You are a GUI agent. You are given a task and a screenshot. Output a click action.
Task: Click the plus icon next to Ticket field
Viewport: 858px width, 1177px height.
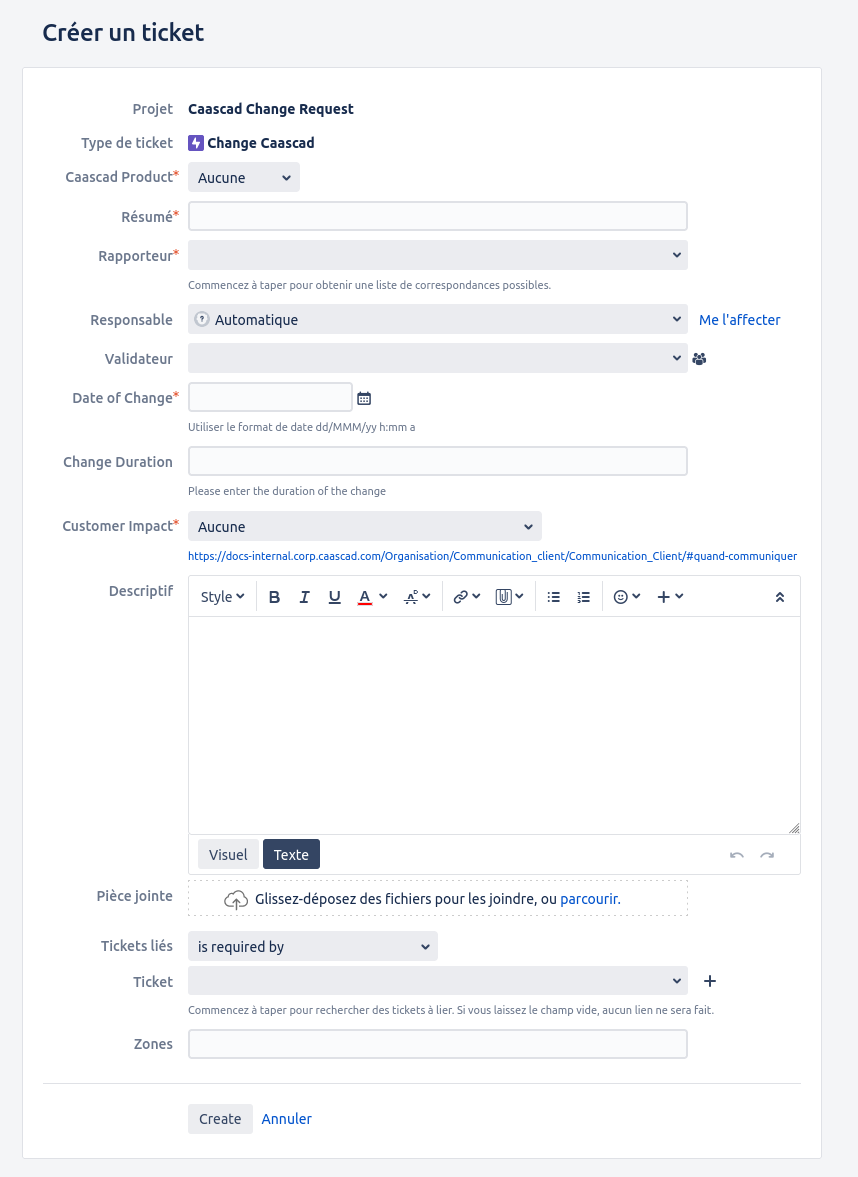[709, 981]
